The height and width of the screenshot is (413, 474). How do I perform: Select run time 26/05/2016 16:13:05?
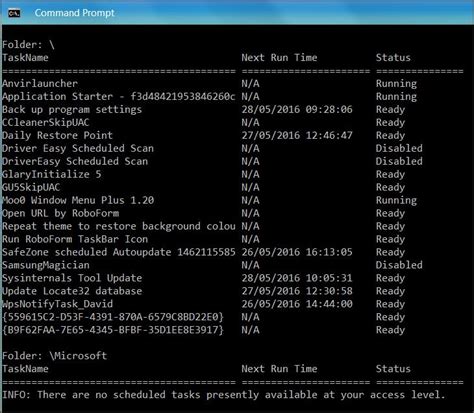pos(297,252)
